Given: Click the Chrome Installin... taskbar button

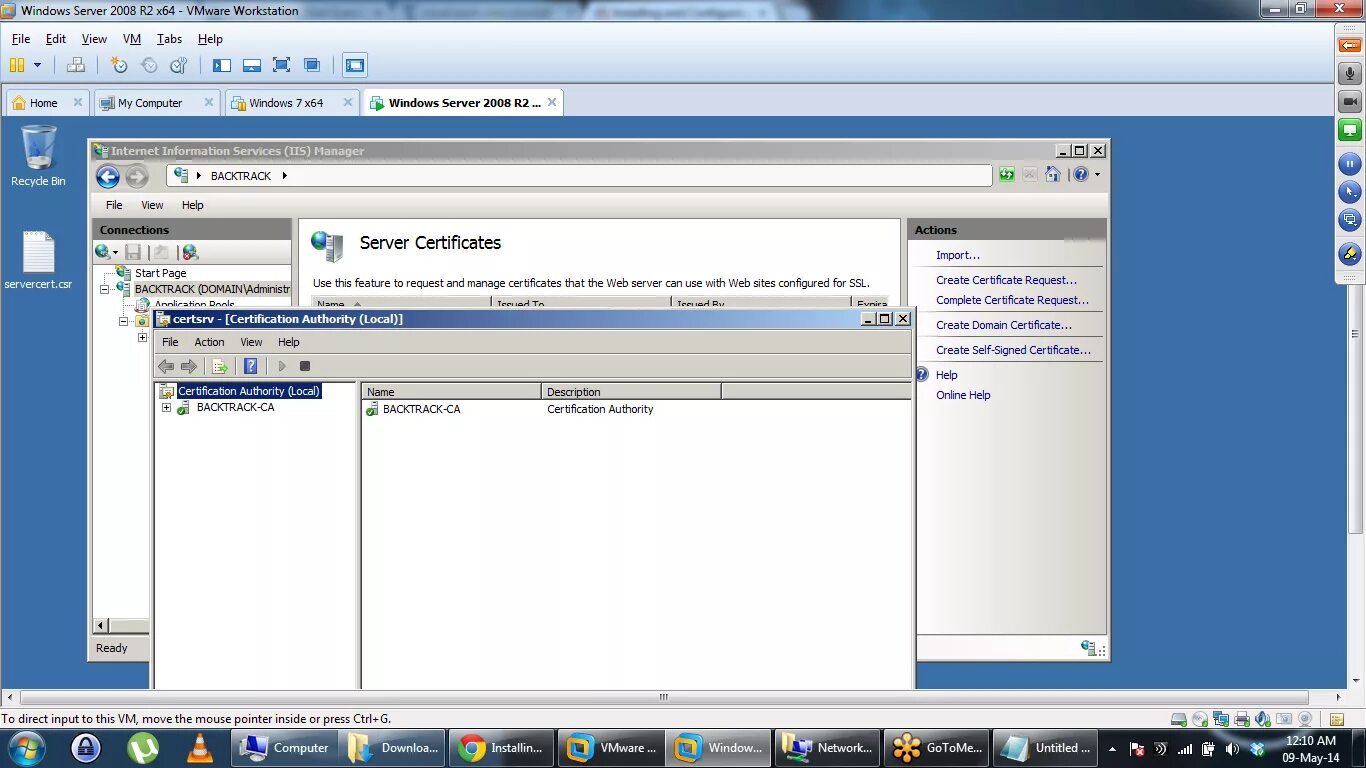Looking at the screenshot, I should pos(501,748).
